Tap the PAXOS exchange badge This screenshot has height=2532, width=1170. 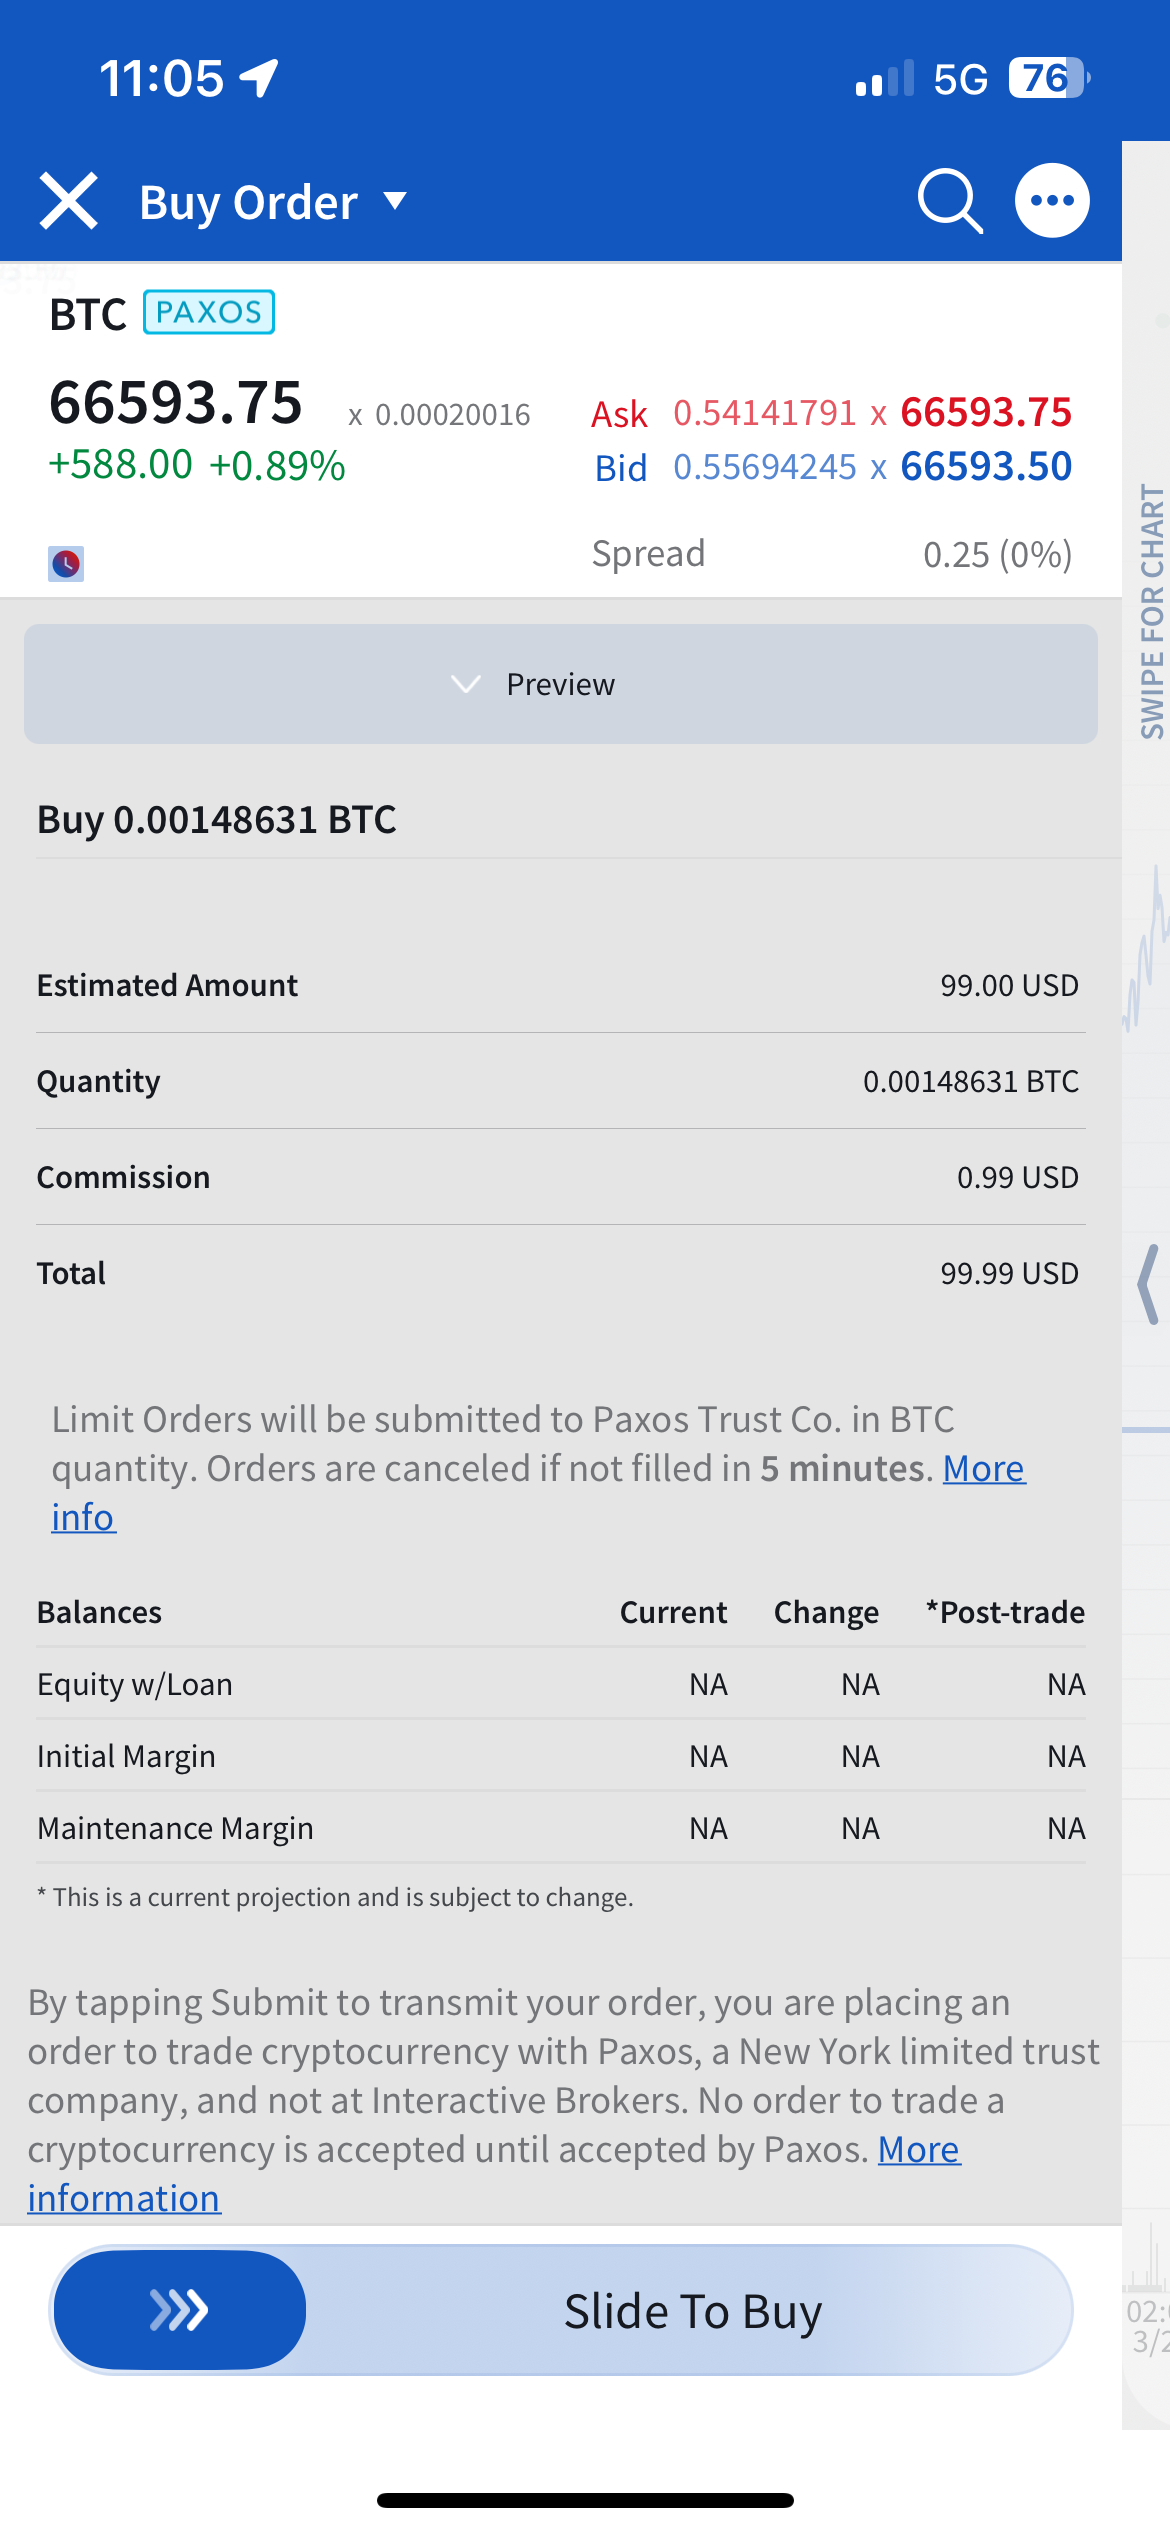click(209, 312)
